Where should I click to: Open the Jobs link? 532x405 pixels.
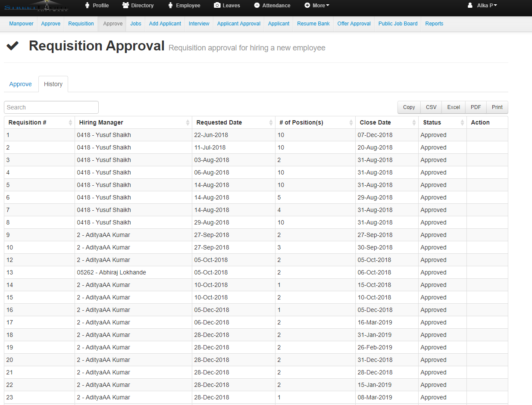pos(136,24)
